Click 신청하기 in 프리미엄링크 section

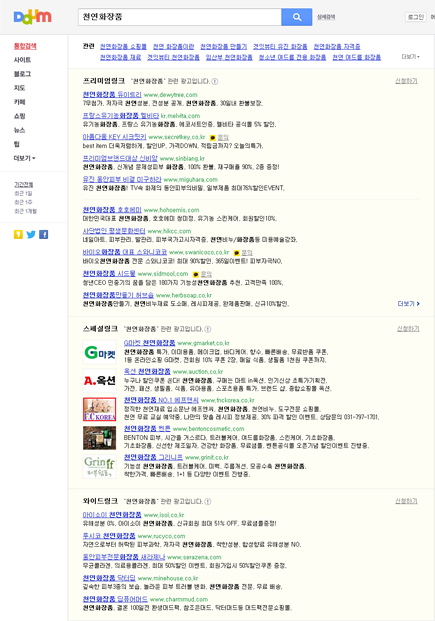406,81
